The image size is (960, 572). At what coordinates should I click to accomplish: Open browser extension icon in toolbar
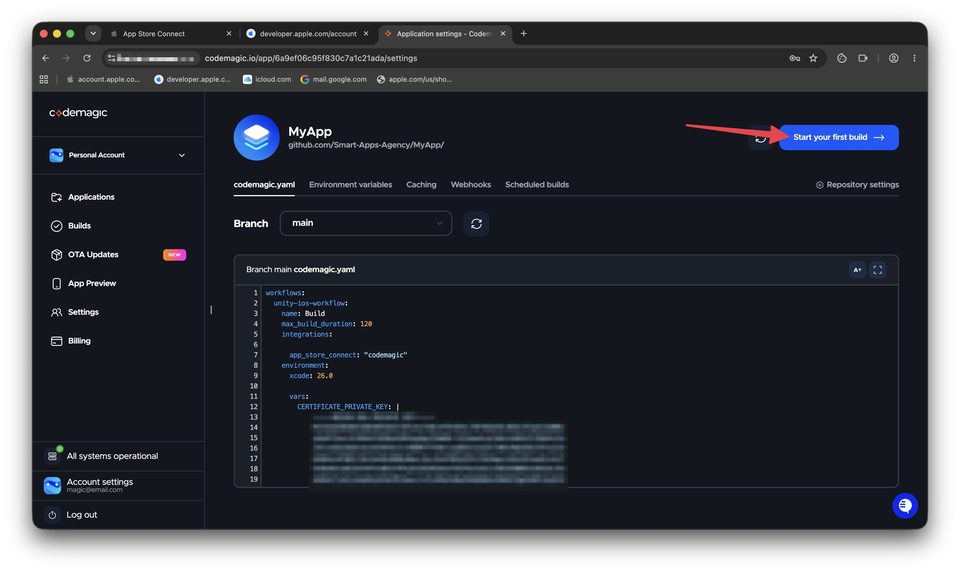(842, 58)
